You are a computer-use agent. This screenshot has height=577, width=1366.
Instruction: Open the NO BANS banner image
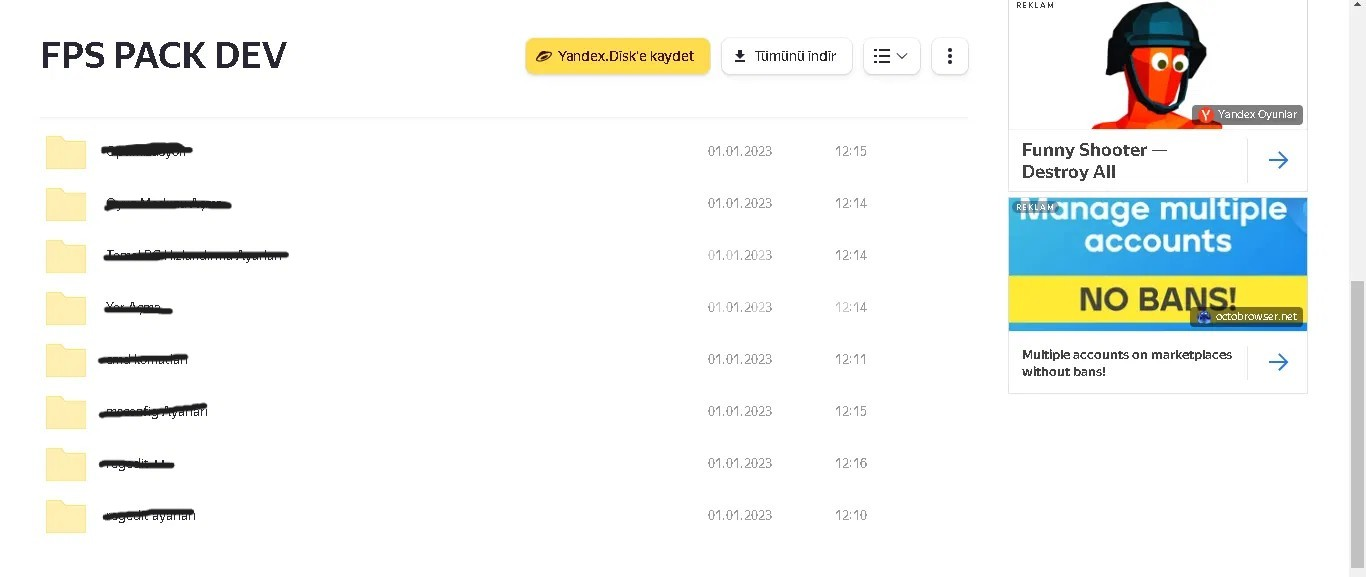click(1158, 264)
